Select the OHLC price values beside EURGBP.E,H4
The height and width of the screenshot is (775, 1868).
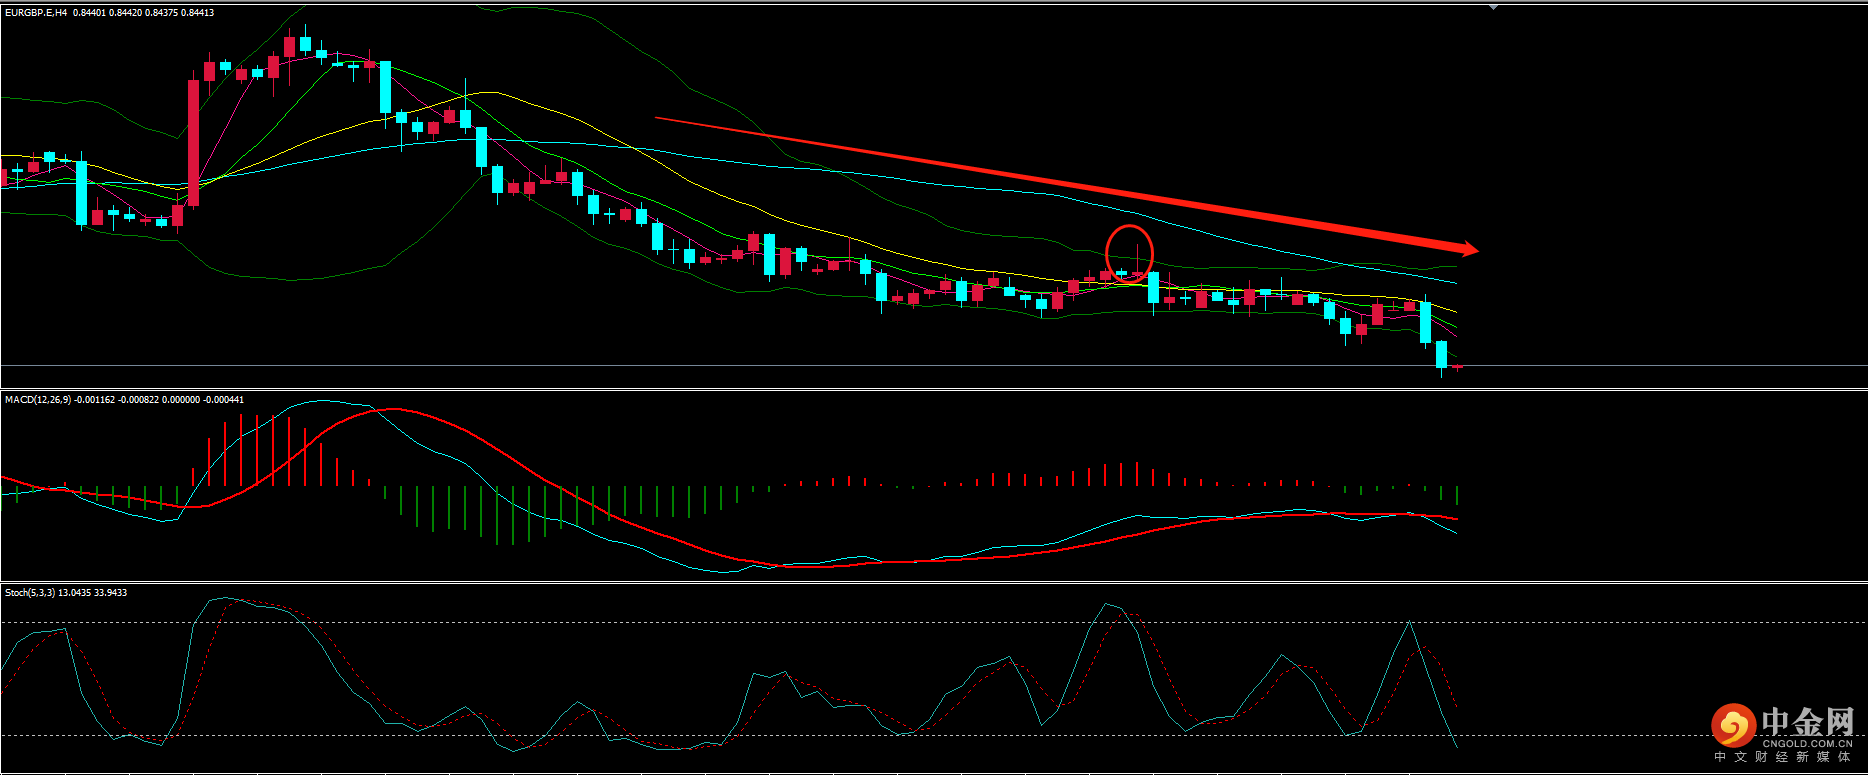144,13
